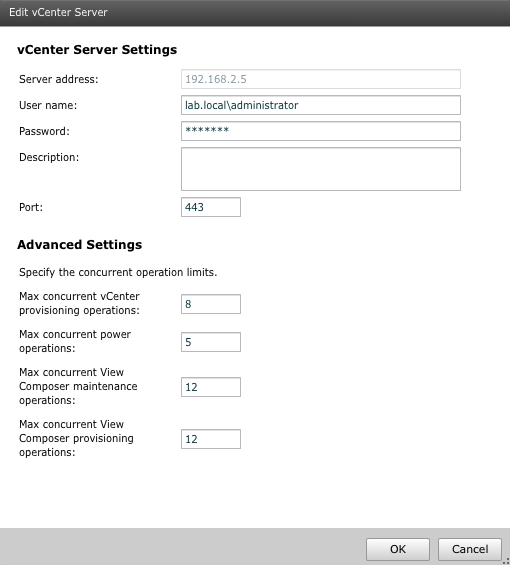The width and height of the screenshot is (510, 565).
Task: Click the Port field showing 443
Action: [x=211, y=207]
